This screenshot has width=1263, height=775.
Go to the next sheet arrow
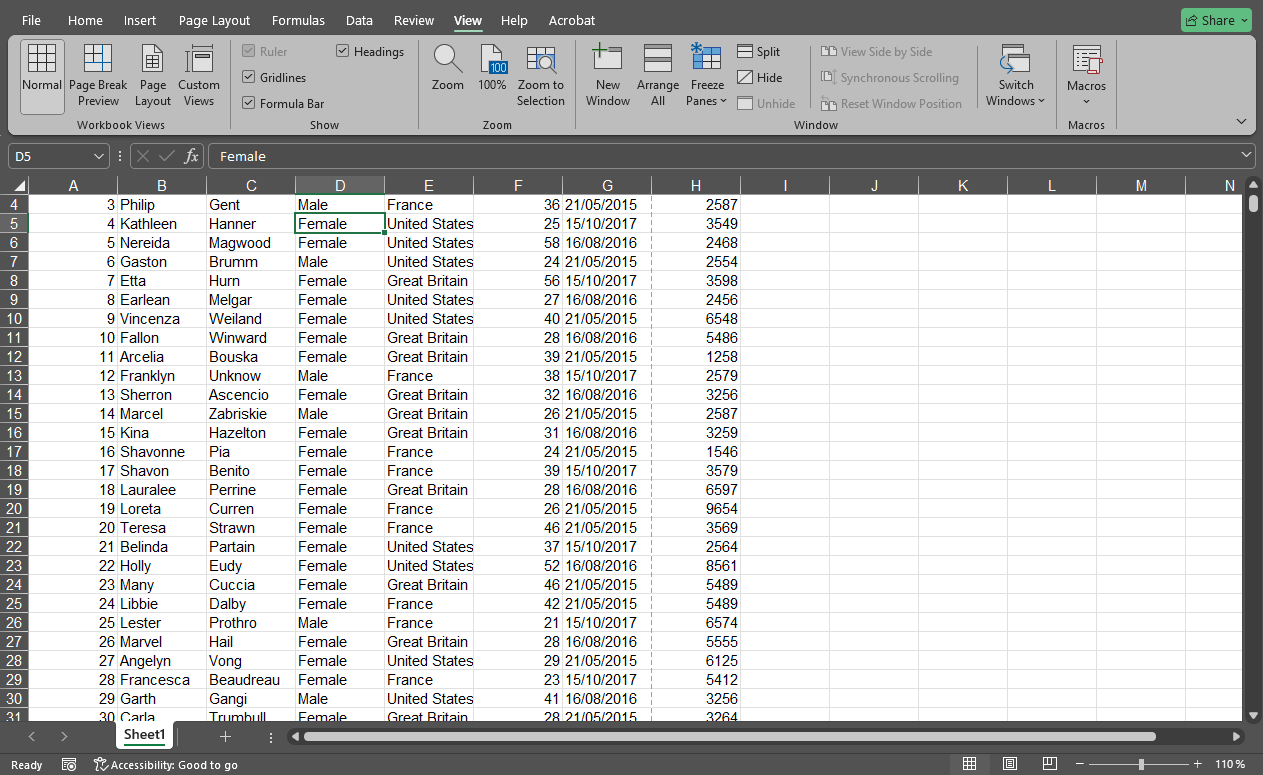(64, 736)
